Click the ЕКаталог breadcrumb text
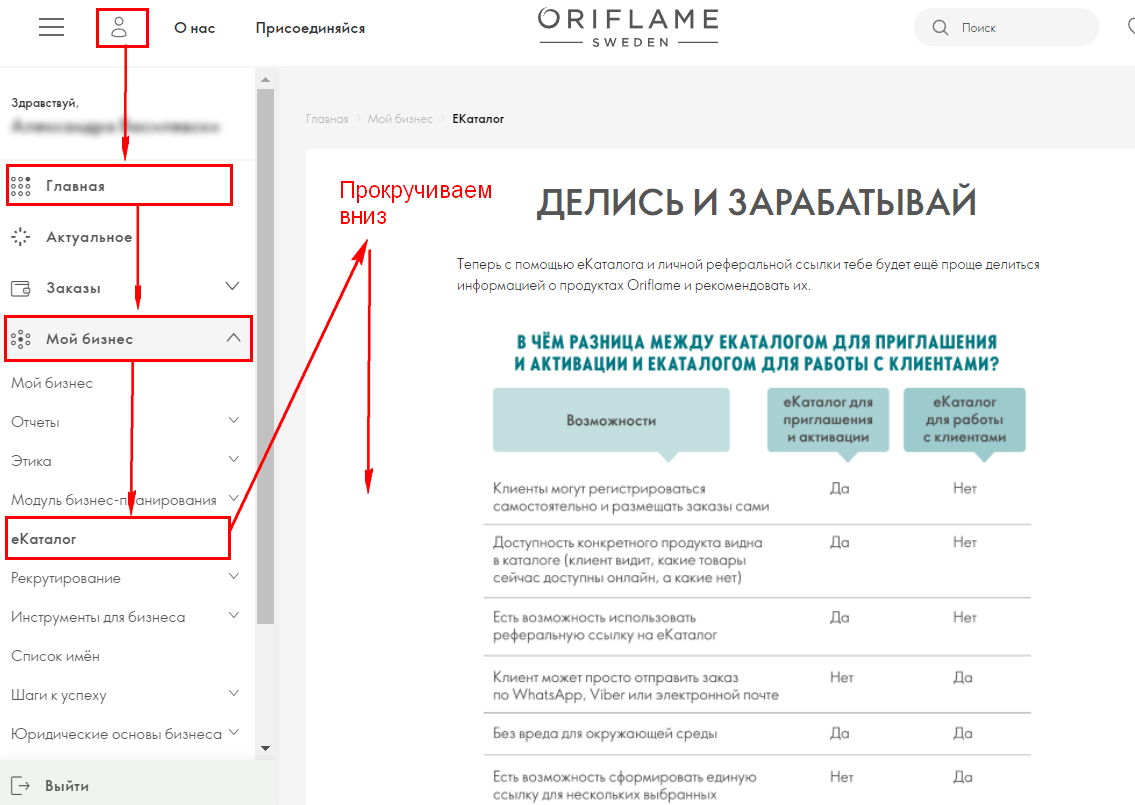1135x805 pixels. pyautogui.click(x=478, y=119)
